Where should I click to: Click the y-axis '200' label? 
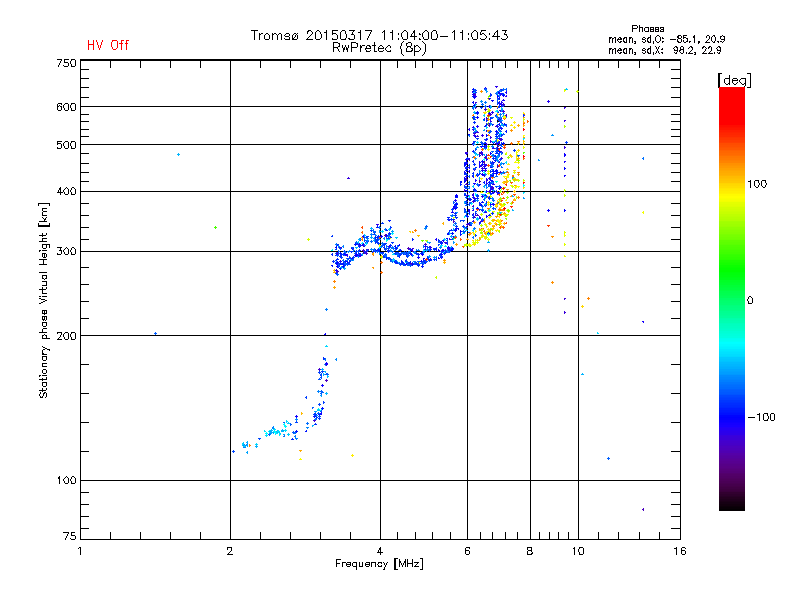(66, 336)
